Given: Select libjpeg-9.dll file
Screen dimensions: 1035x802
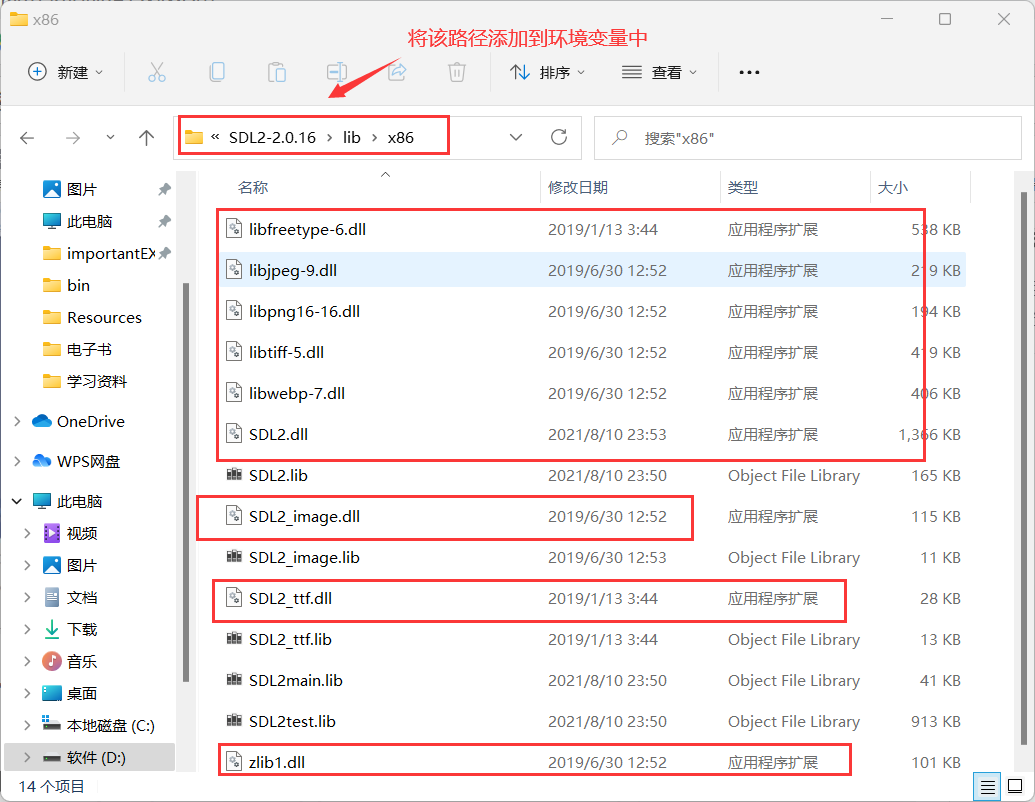Looking at the screenshot, I should 292,271.
